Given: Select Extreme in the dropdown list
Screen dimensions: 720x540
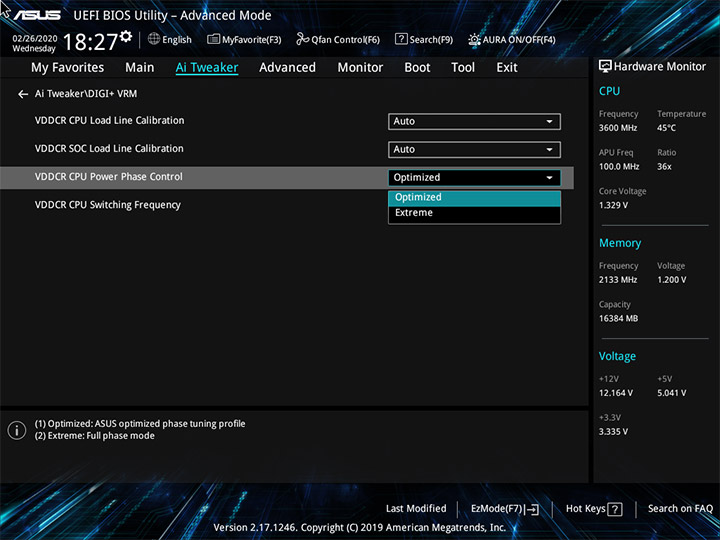Looking at the screenshot, I should tap(474, 213).
